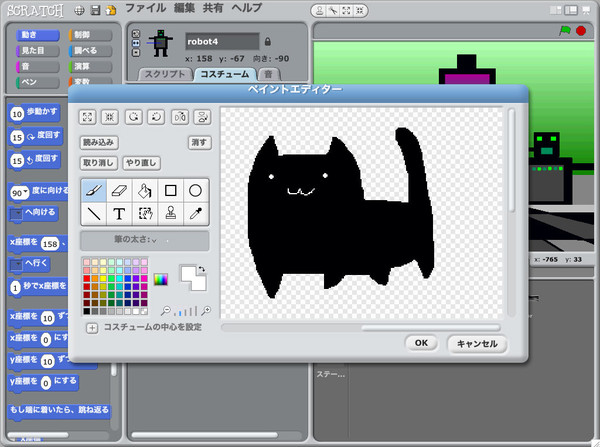Select the Eyedropper tool
Screen dimensions: 600x447
click(x=196, y=214)
